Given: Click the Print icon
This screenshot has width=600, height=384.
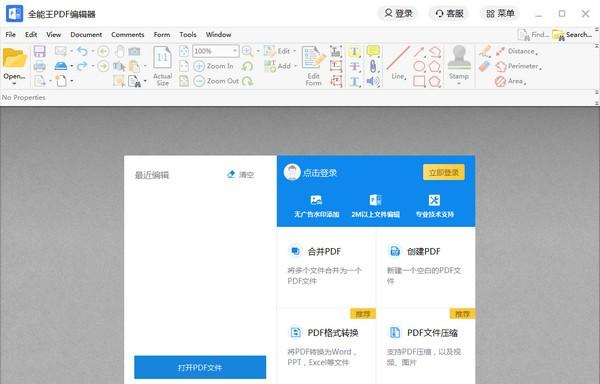Looking at the screenshot, I should point(39,66).
